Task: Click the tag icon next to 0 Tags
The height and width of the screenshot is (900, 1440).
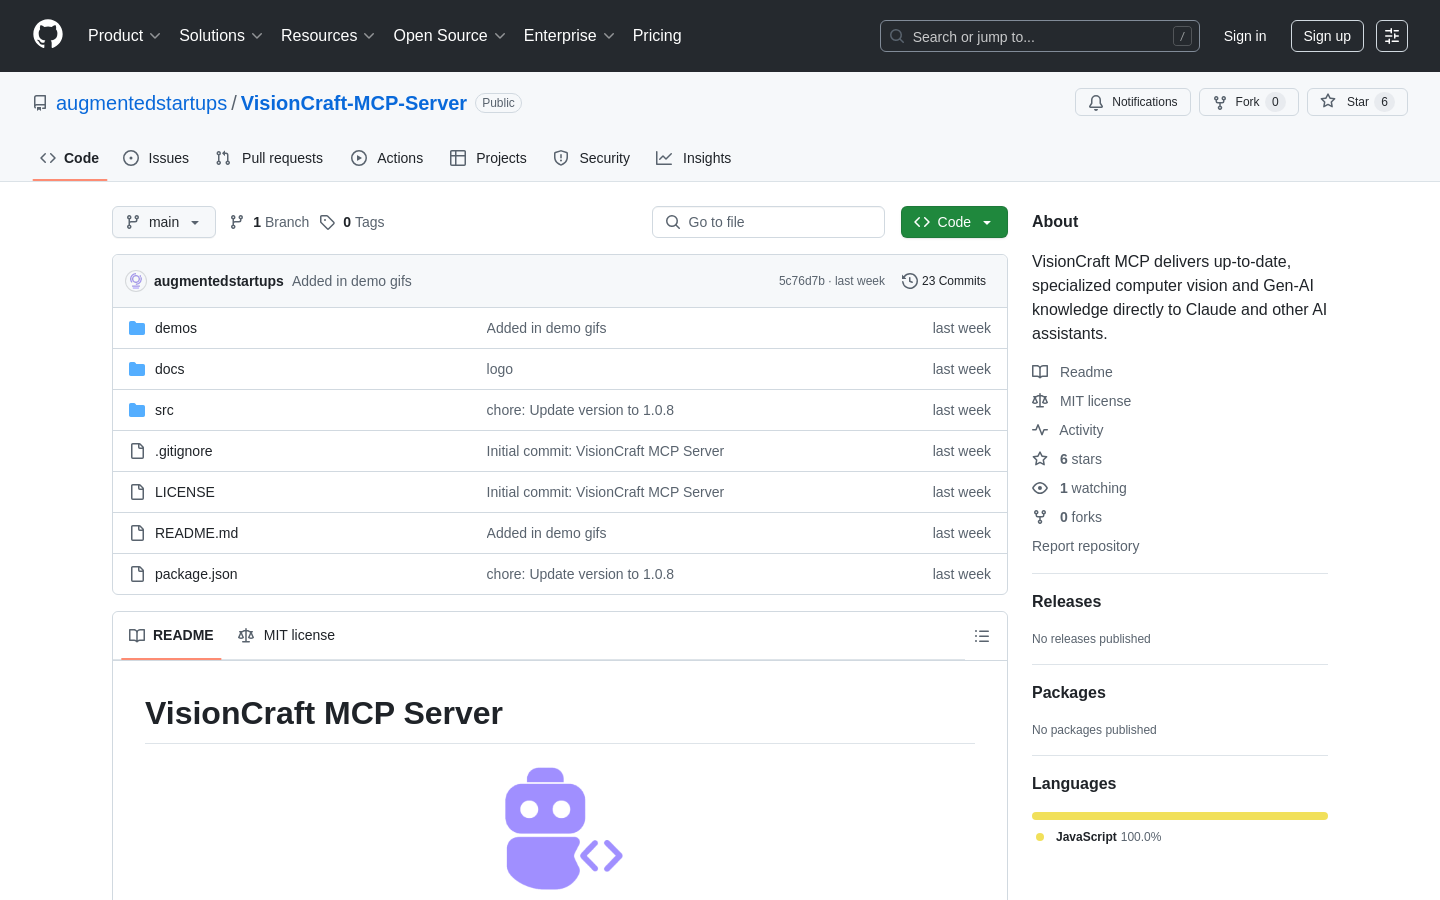Action: click(327, 222)
